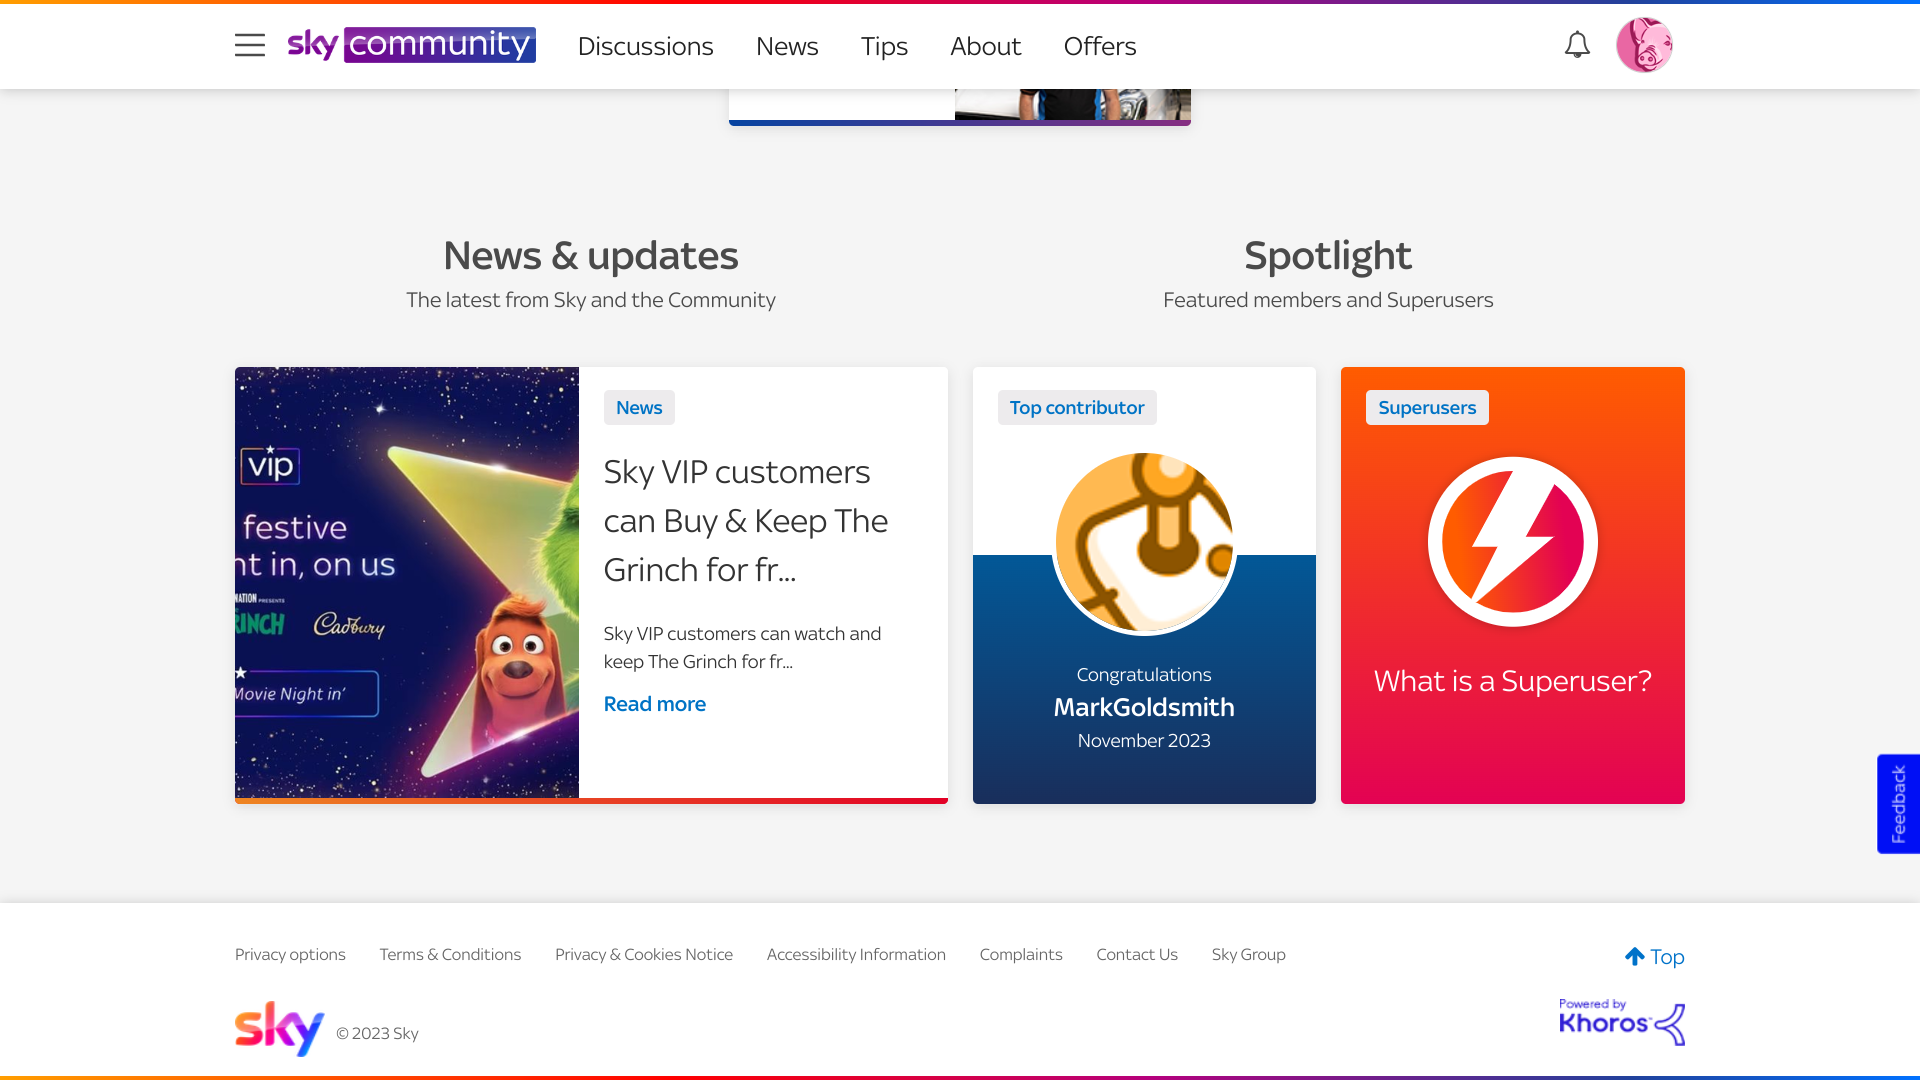
Task: Click the Top contributor badge
Action: pyautogui.click(x=1076, y=407)
